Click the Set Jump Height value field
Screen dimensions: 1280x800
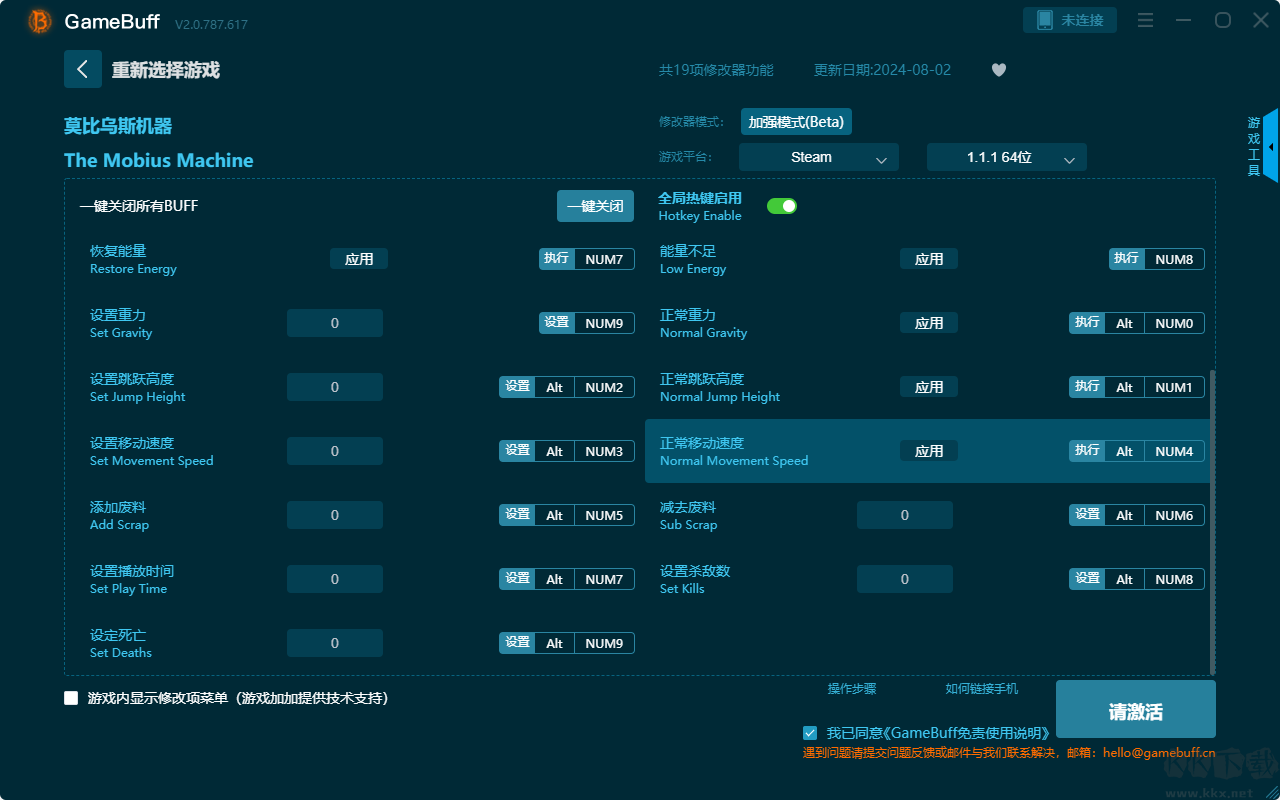pyautogui.click(x=335, y=387)
